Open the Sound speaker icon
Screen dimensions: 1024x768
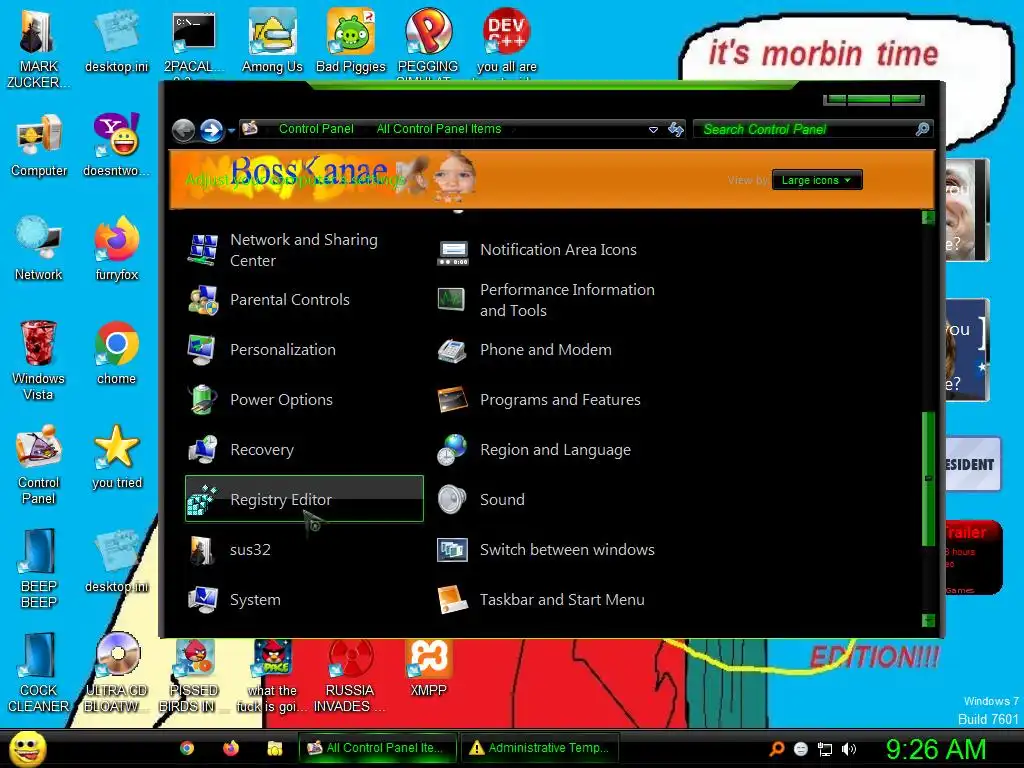coord(453,500)
